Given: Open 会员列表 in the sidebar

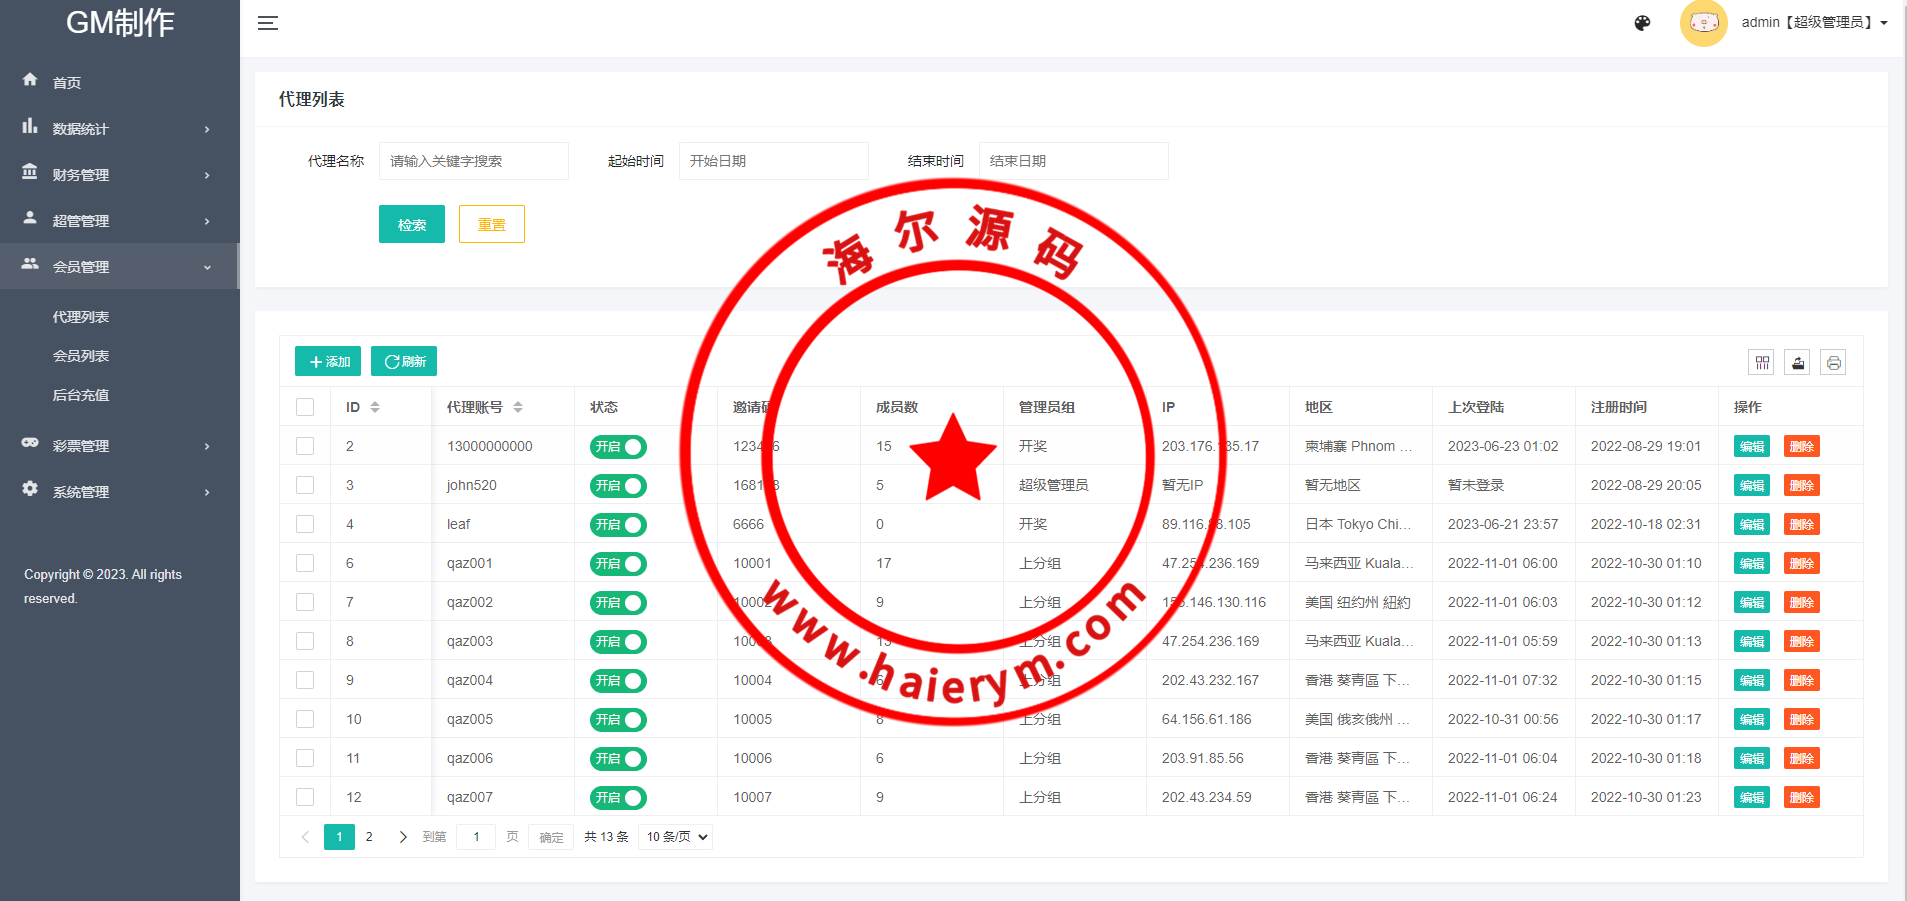Looking at the screenshot, I should pyautogui.click(x=81, y=356).
